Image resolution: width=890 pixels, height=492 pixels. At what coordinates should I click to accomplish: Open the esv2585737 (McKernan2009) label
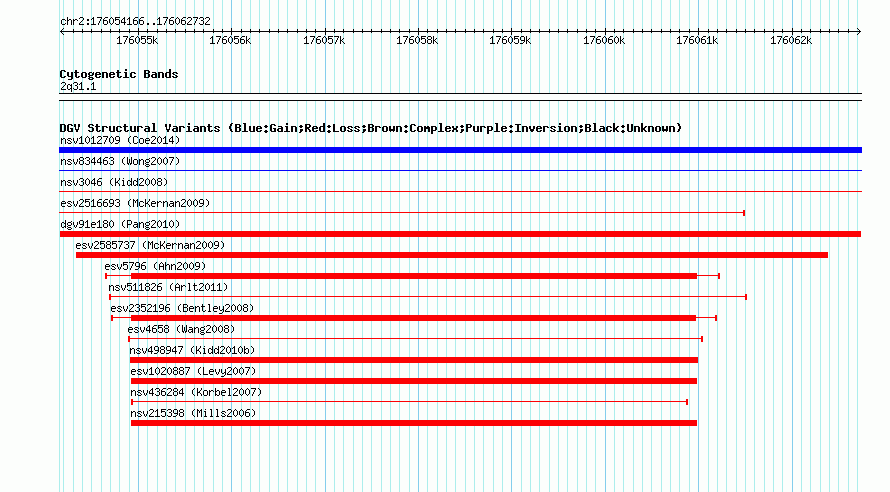click(150, 245)
